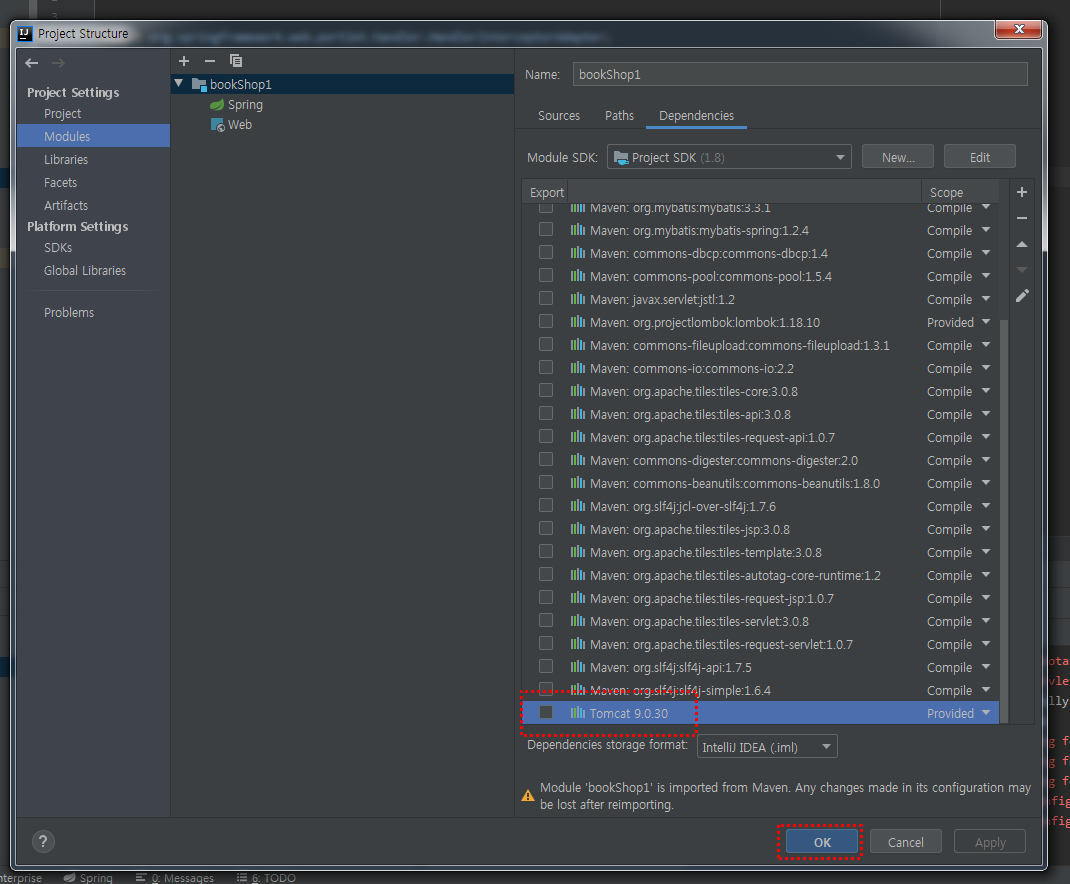1070x884 pixels.
Task: Toggle export checkbox for tiles-core:3.0.8
Action: [546, 390]
